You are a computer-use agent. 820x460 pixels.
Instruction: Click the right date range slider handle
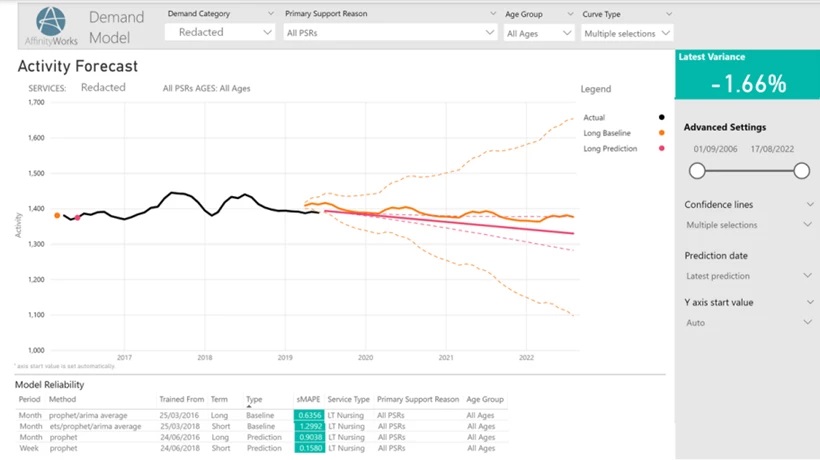pyautogui.click(x=801, y=171)
